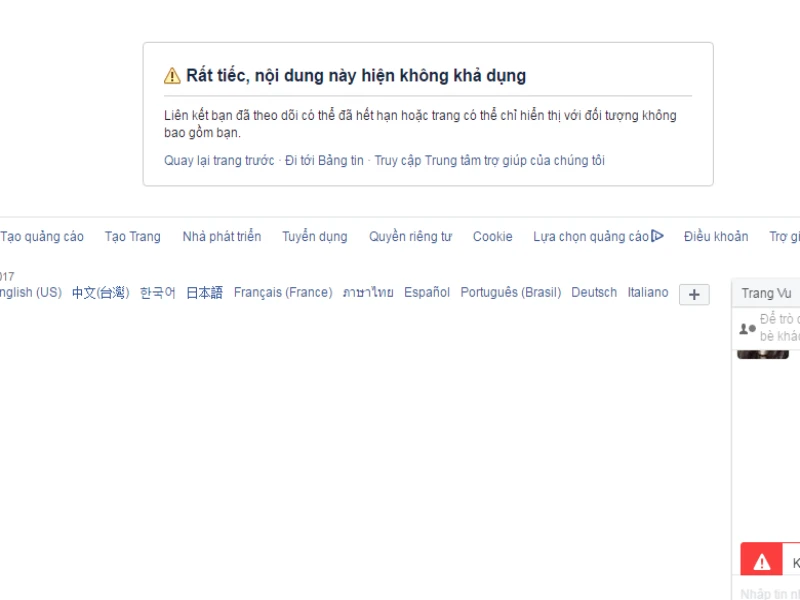Open the 'Trang Vu' chat header
Viewport: 800px width, 600px height.
766,293
